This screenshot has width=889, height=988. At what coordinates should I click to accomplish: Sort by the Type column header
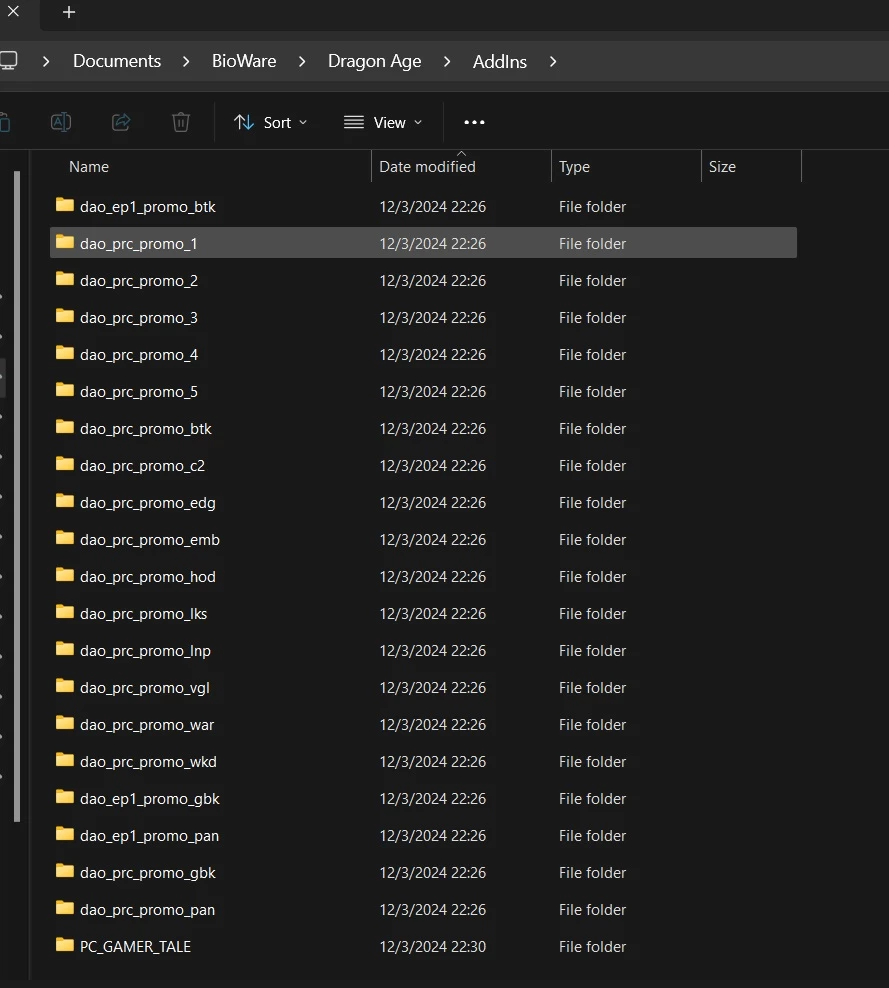tap(574, 167)
